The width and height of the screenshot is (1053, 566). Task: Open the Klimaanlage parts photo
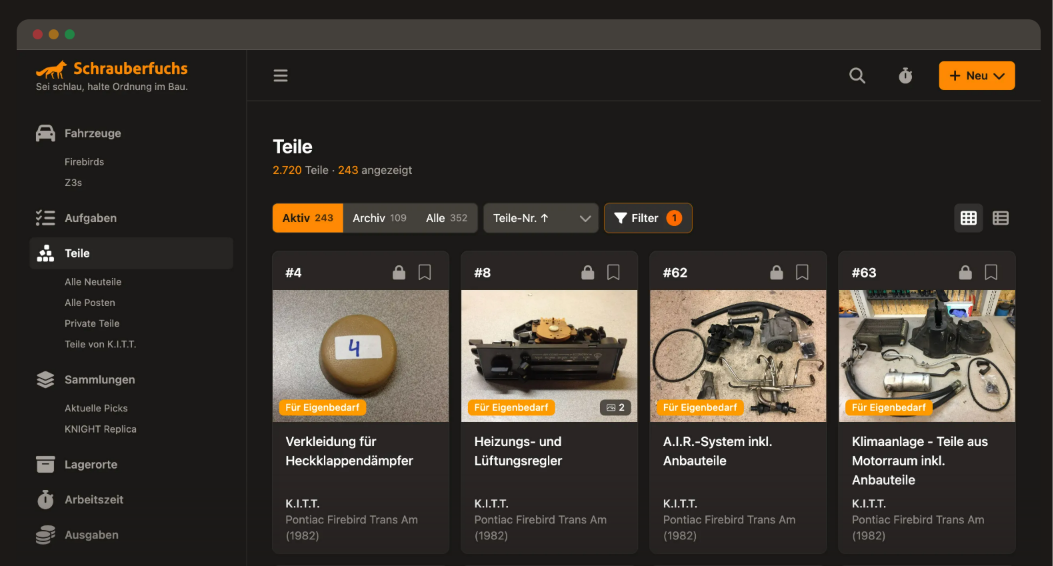tap(927, 356)
